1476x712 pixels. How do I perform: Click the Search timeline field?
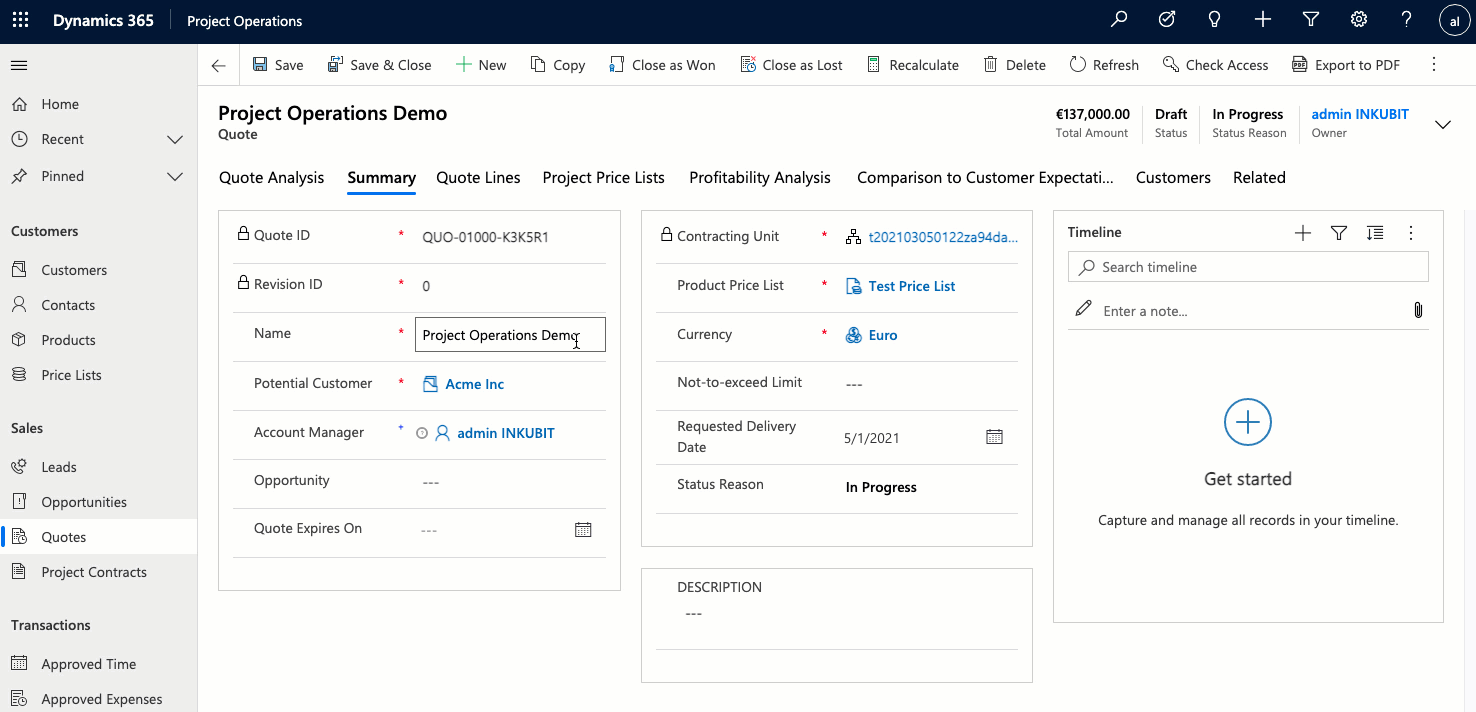(x=1248, y=267)
